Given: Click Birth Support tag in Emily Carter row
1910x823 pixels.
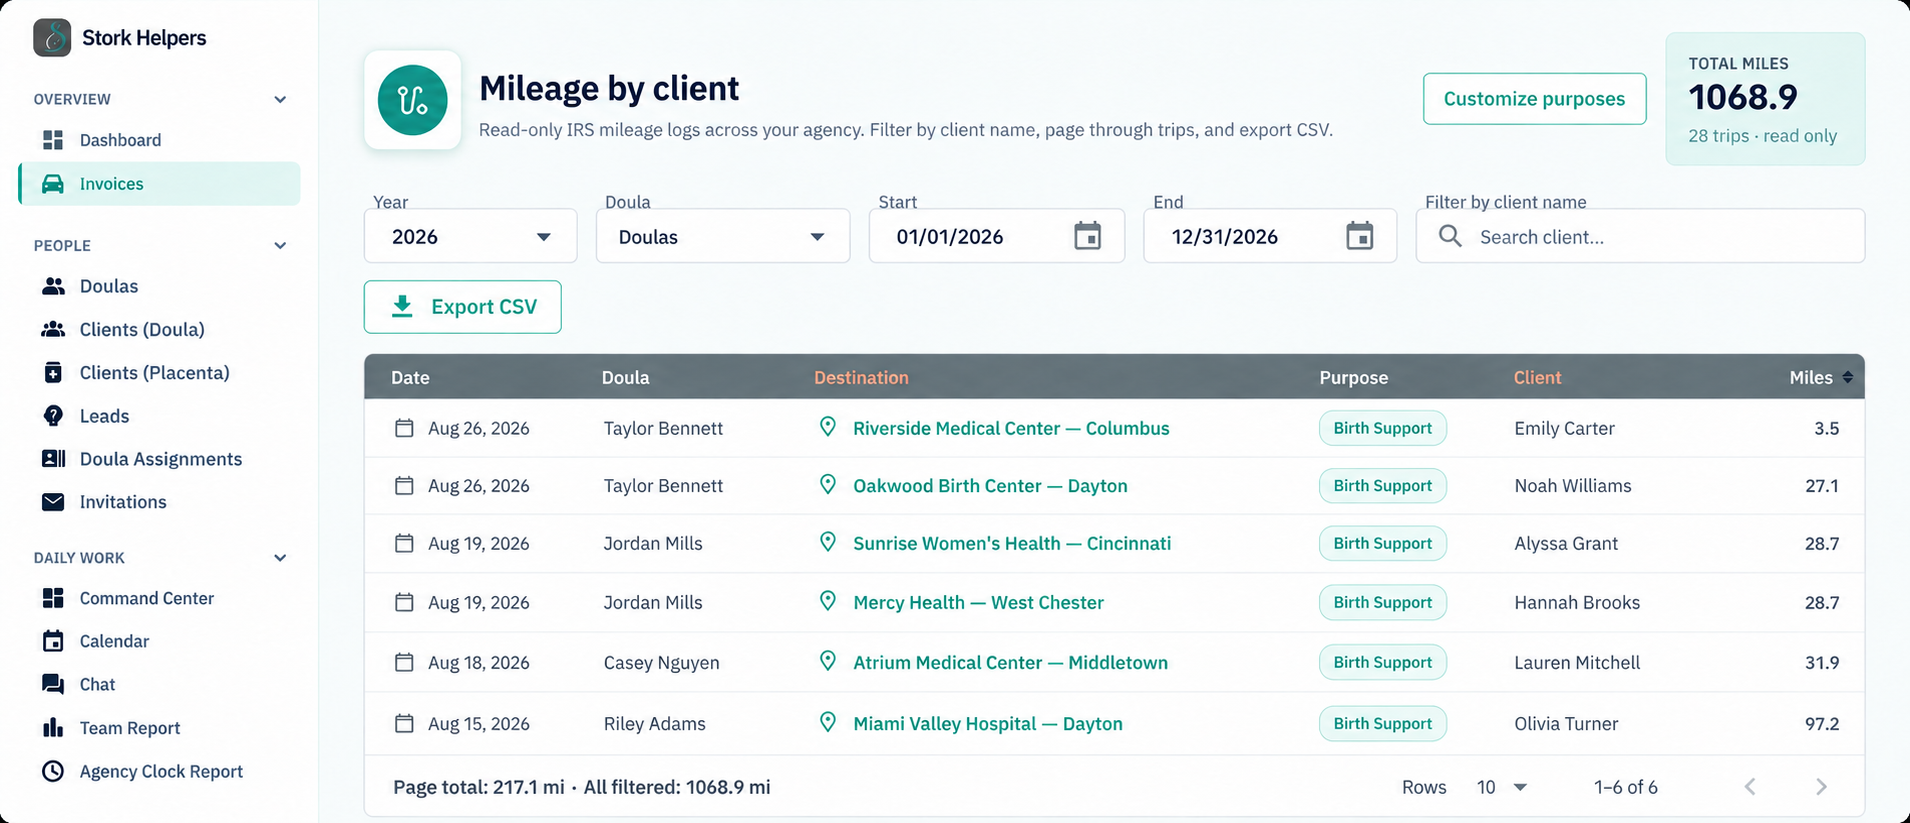Looking at the screenshot, I should [x=1382, y=428].
